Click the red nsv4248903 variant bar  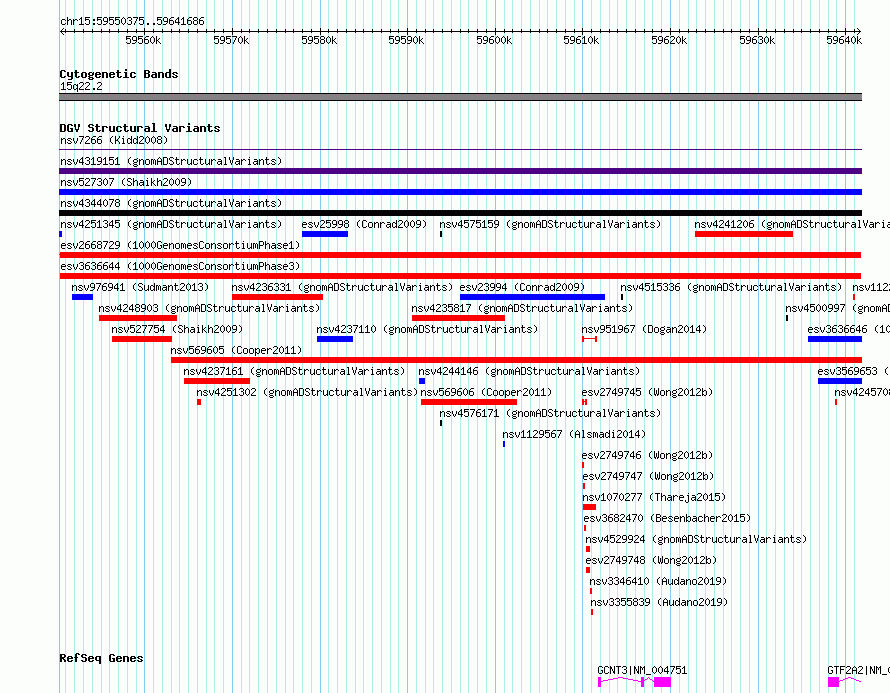click(x=138, y=318)
